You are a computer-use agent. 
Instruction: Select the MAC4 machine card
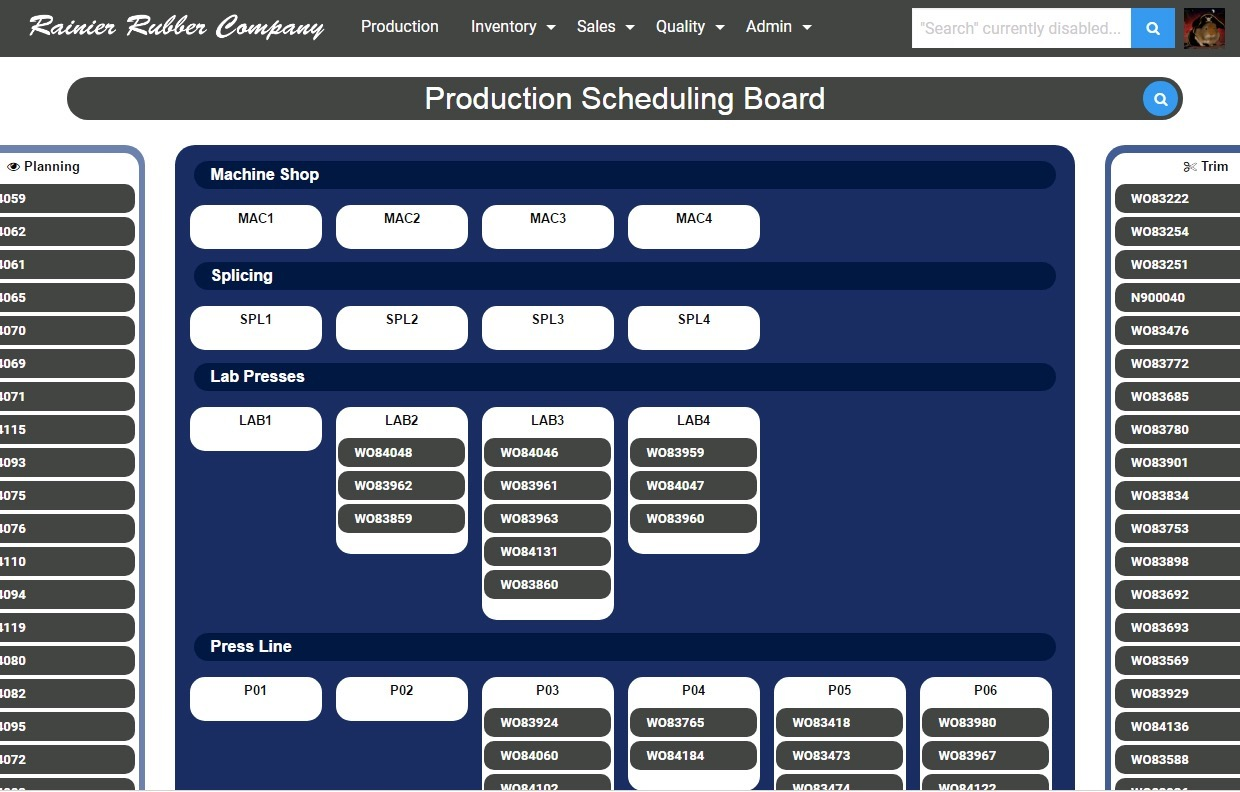(x=694, y=227)
